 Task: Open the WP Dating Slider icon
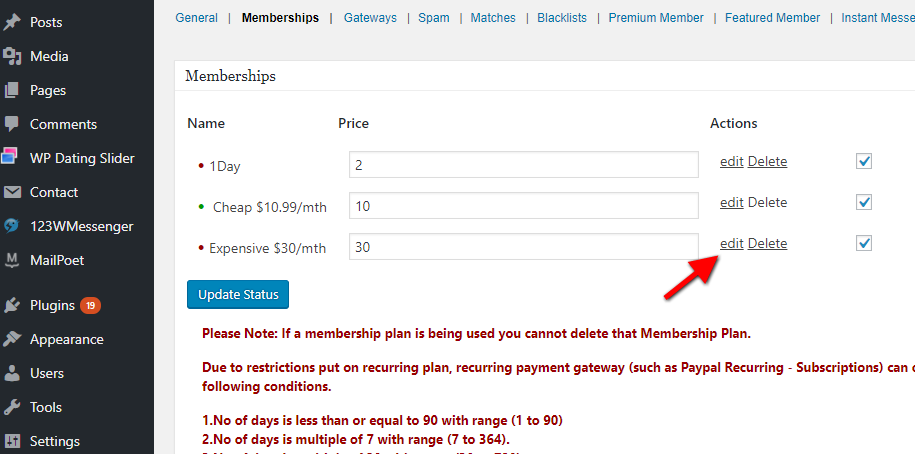tap(12, 158)
